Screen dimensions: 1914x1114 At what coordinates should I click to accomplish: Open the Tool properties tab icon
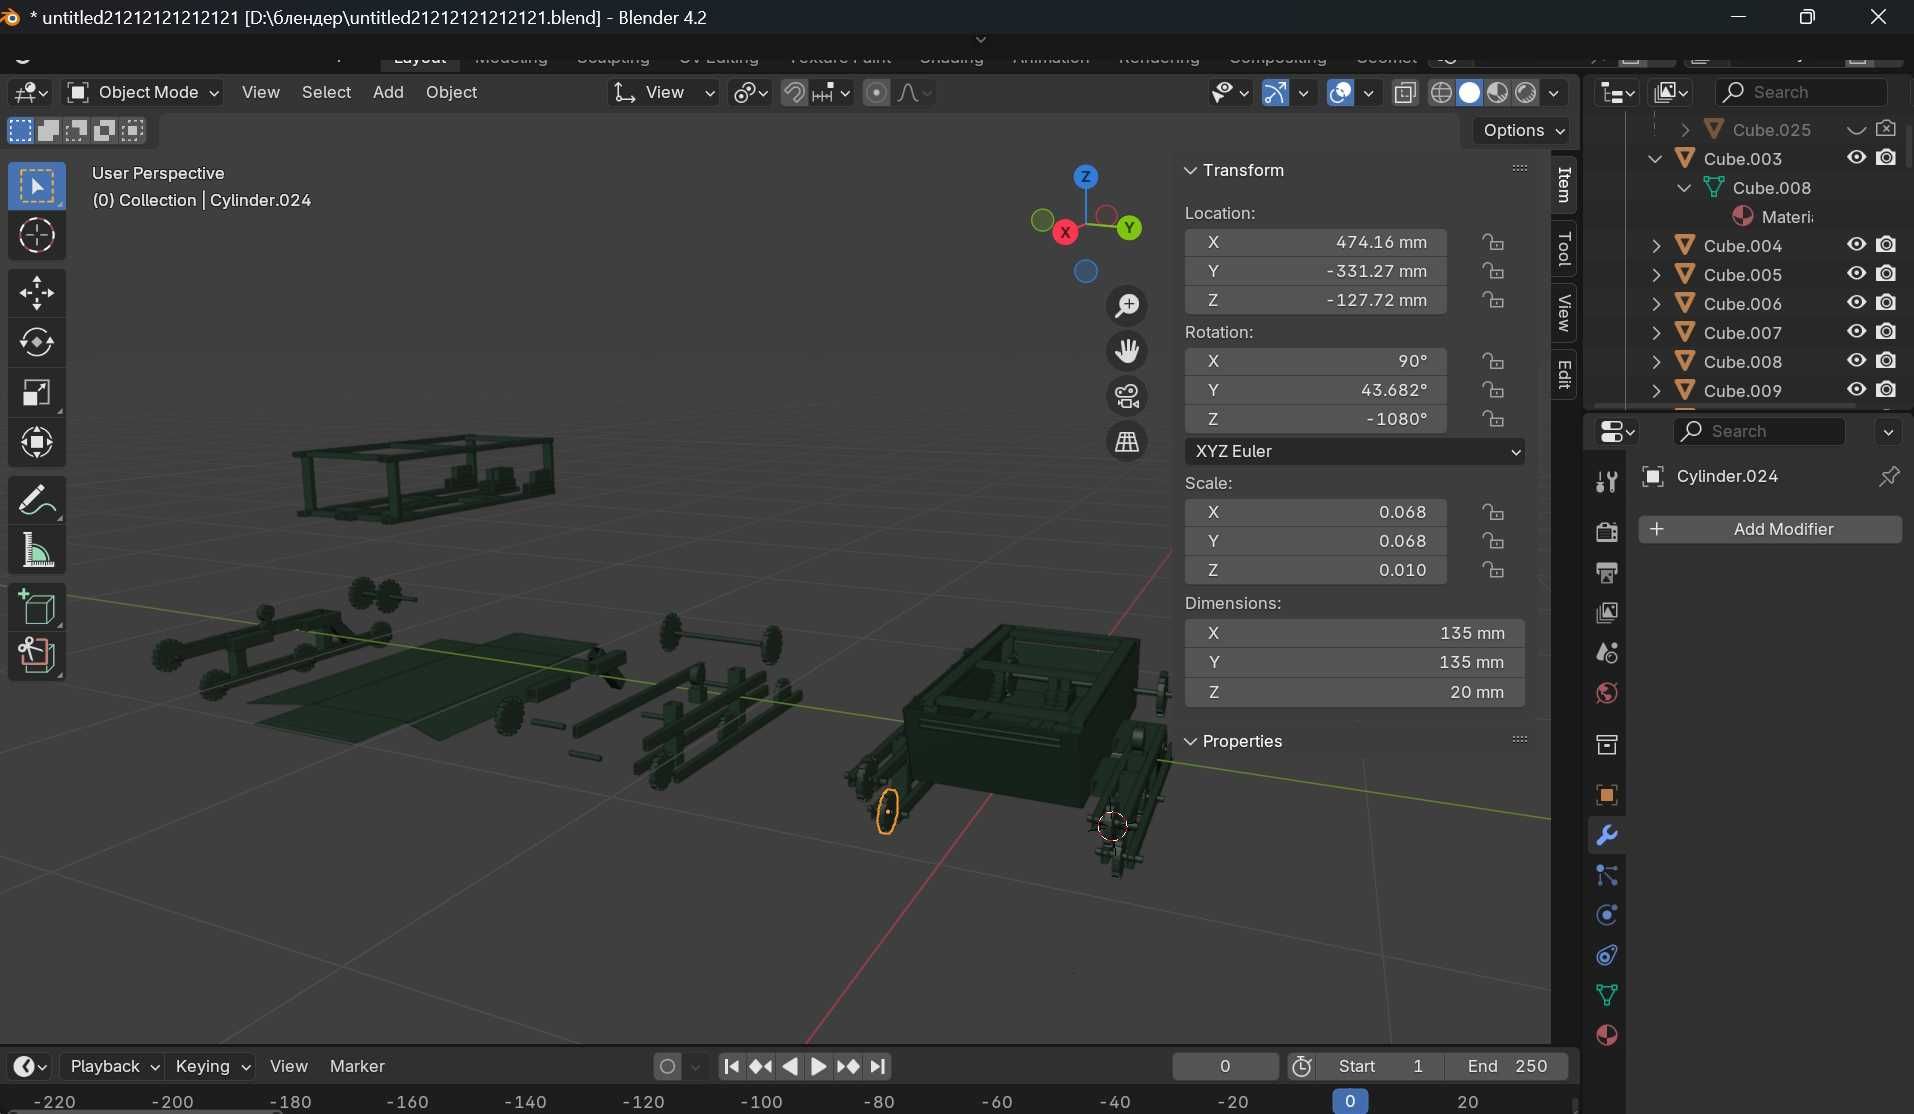click(x=1607, y=482)
